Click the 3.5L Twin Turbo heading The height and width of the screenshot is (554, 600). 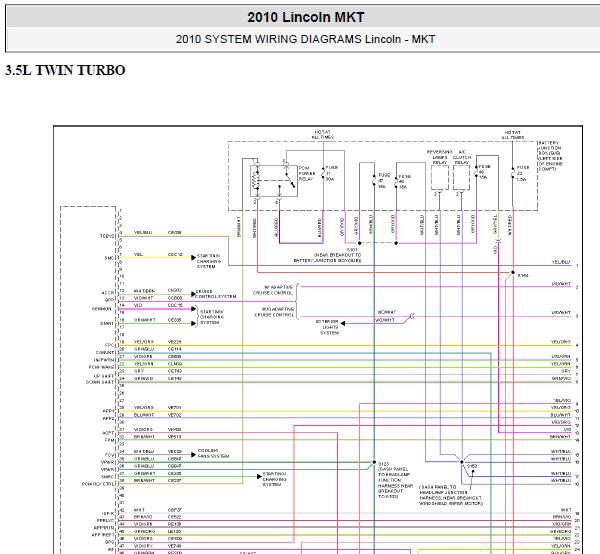point(65,70)
